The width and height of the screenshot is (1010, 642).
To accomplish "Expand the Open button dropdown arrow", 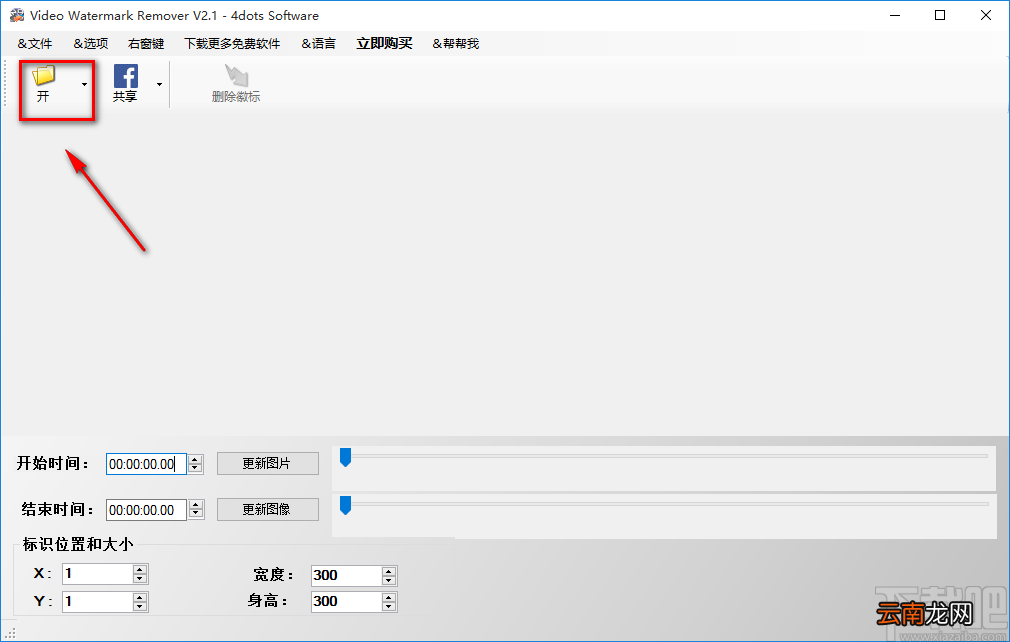I will [84, 84].
